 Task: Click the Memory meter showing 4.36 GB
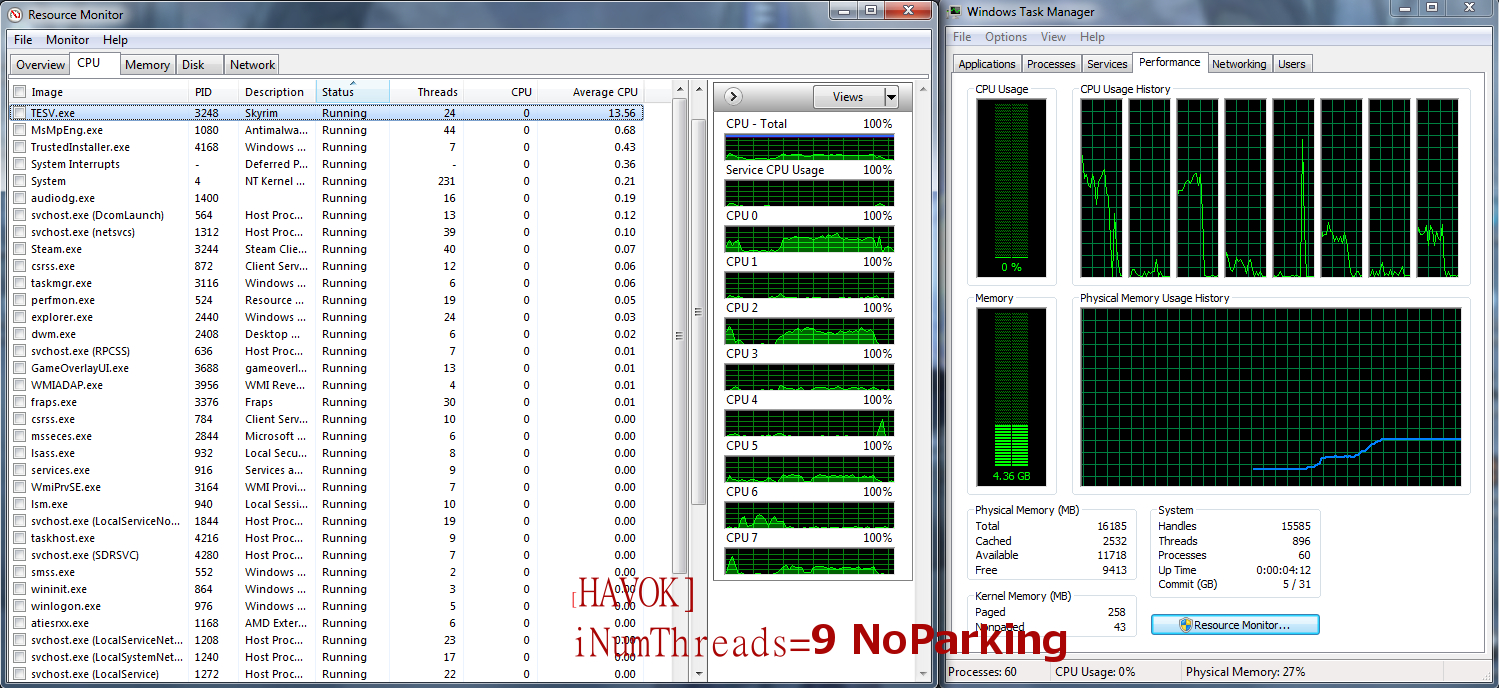point(1012,396)
